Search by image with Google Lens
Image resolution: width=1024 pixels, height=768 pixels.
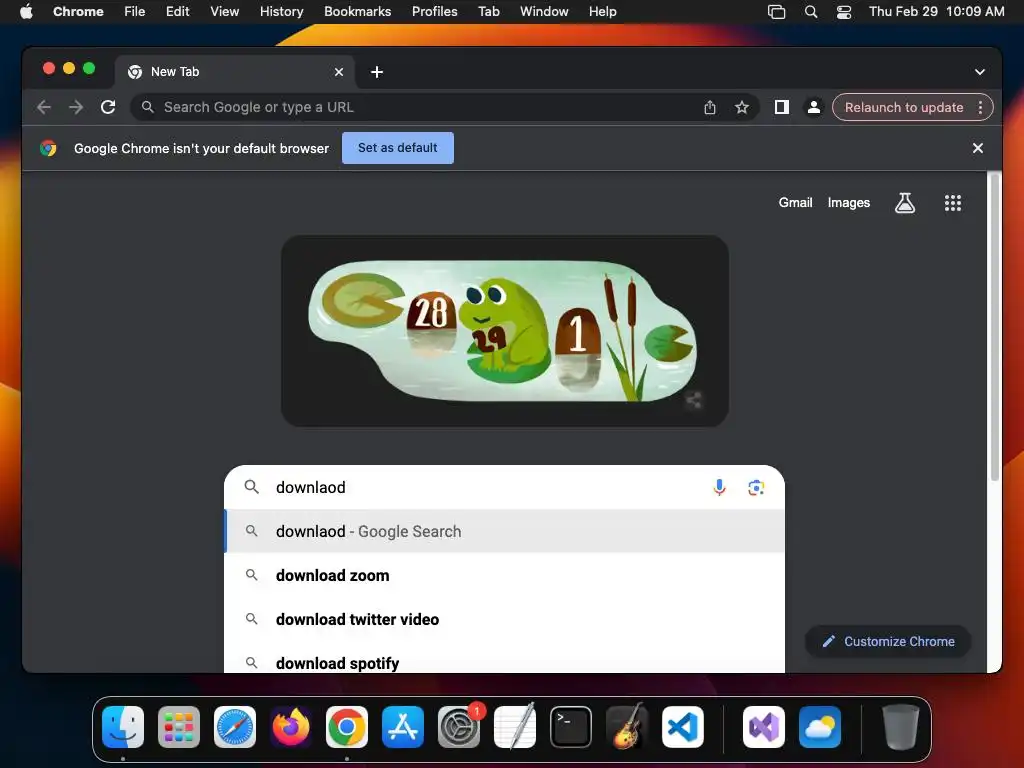(x=756, y=487)
